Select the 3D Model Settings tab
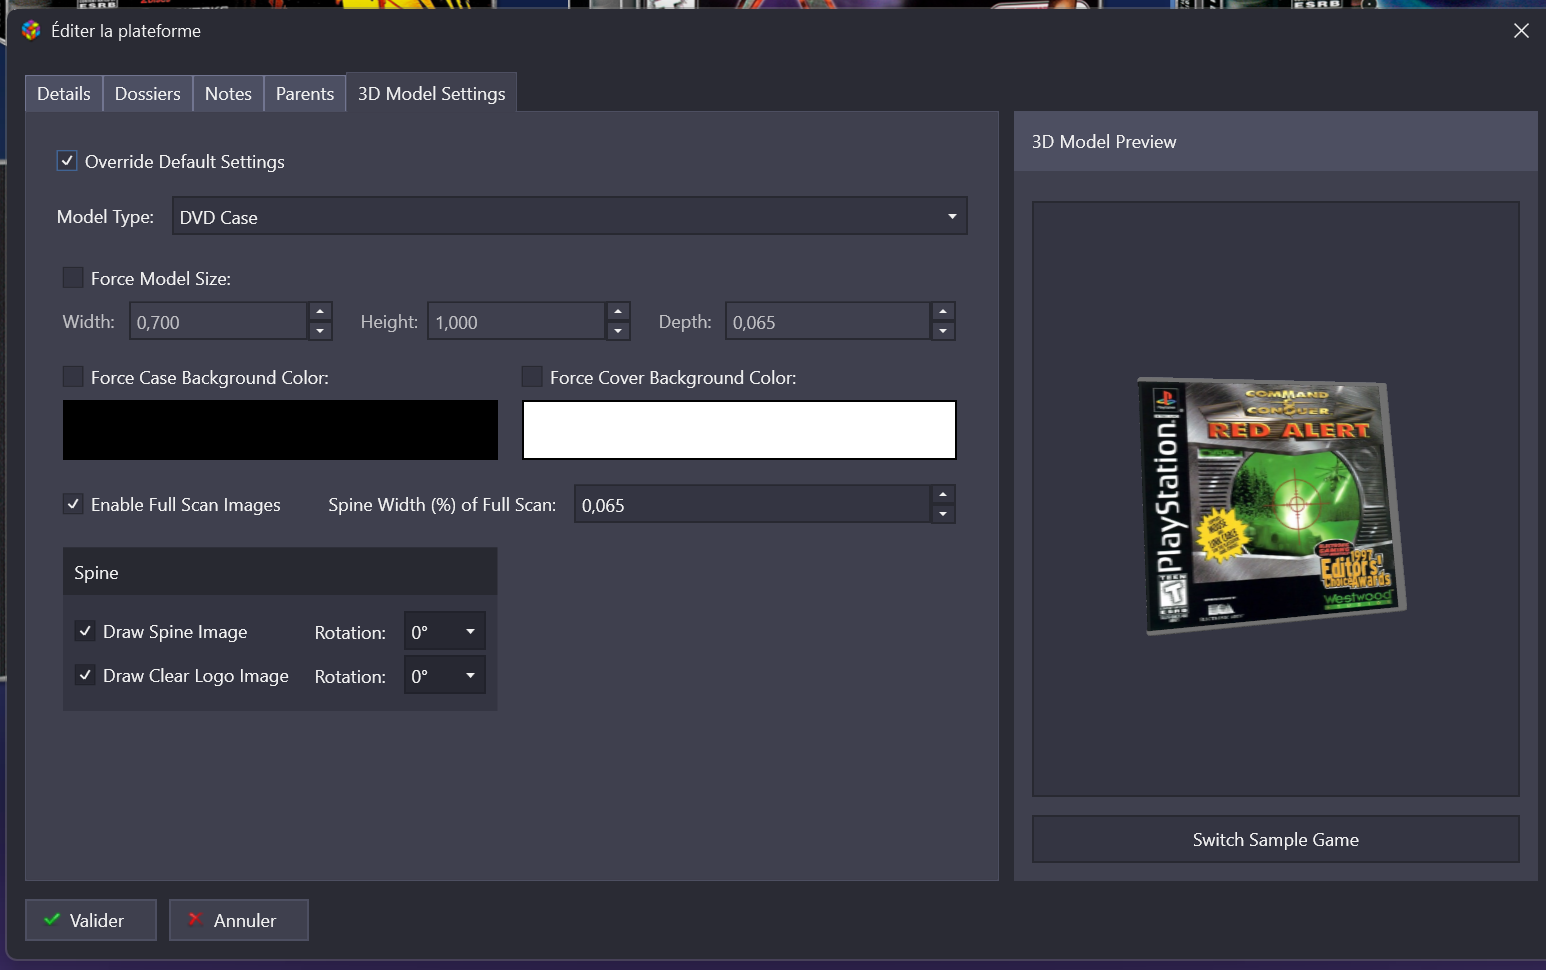This screenshot has height=970, width=1546. 432,94
